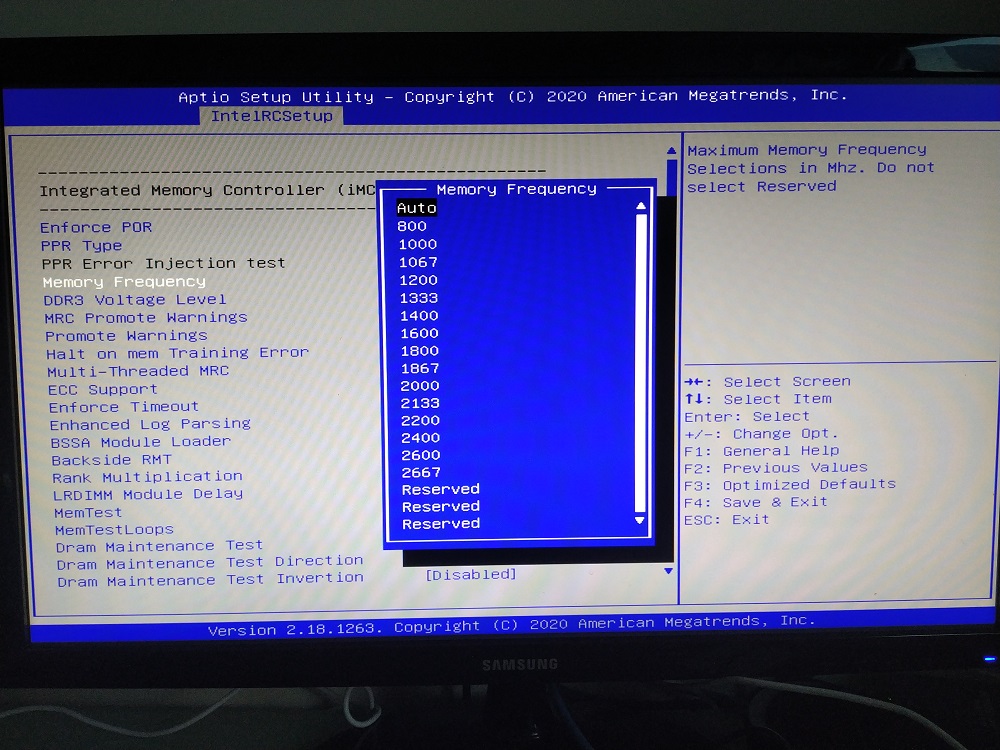
Task: Select 1000 memory frequency option
Action: click(x=418, y=244)
